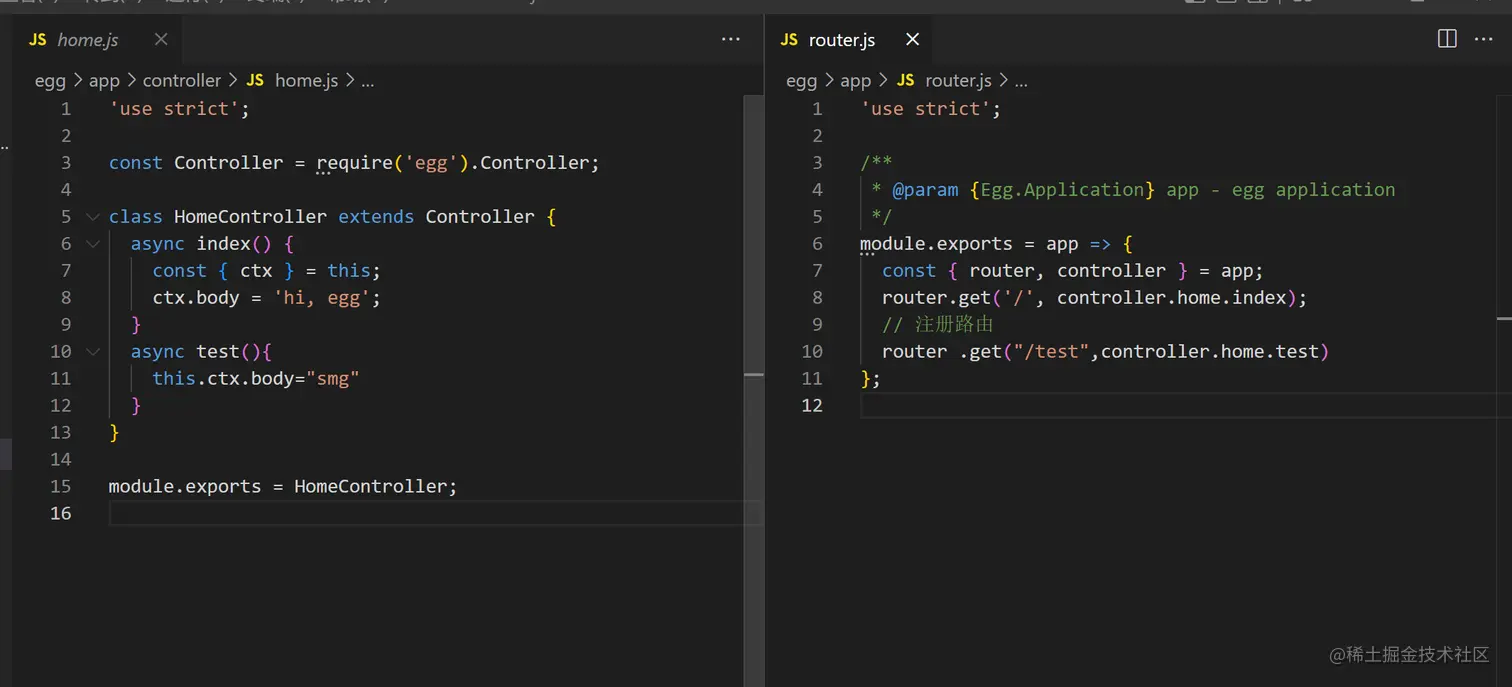
Task: Click 'const { router, controller } = app;' in router.js
Action: tap(1073, 271)
